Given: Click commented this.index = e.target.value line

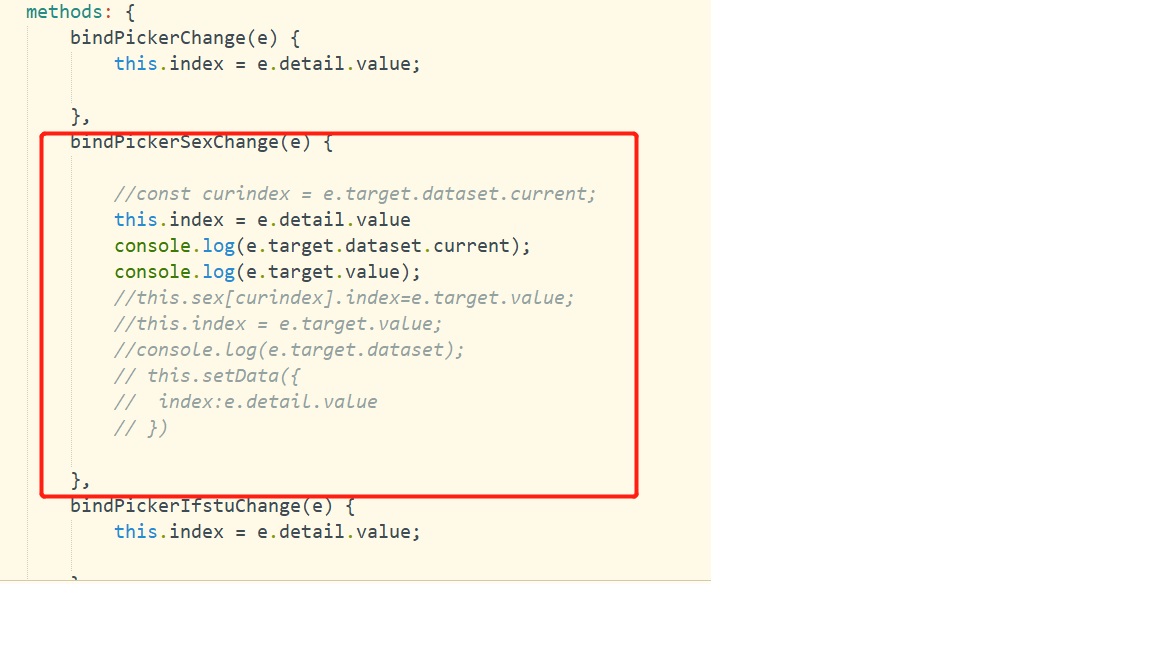Looking at the screenshot, I should click(x=278, y=324).
